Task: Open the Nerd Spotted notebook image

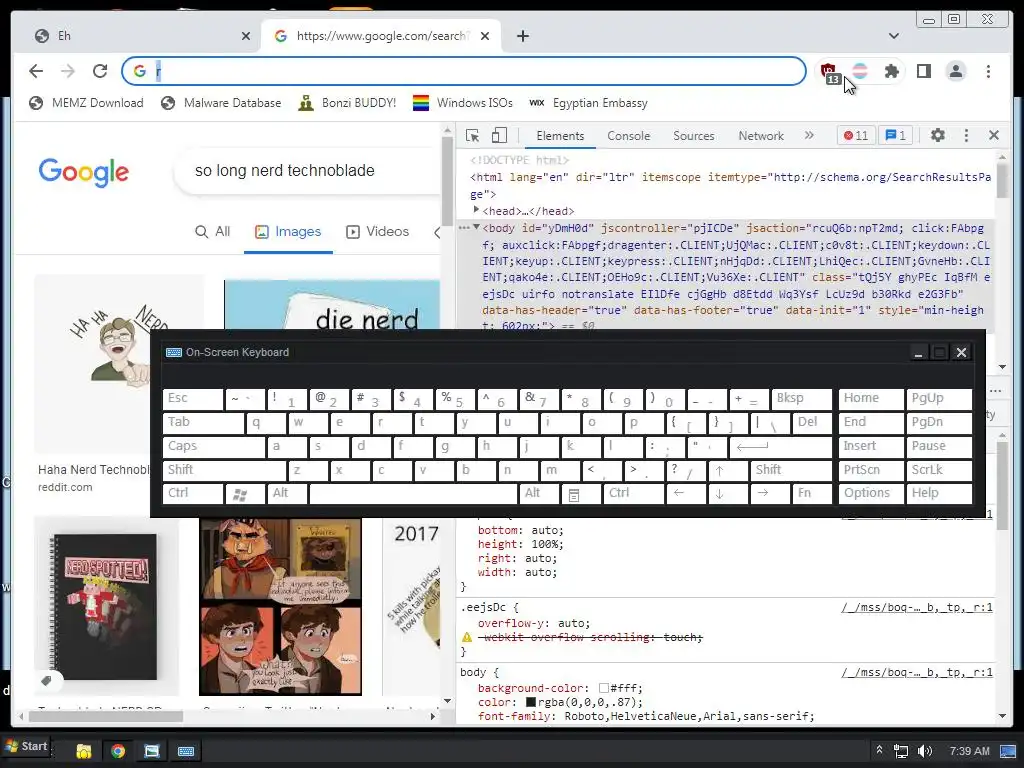Action: (106, 605)
